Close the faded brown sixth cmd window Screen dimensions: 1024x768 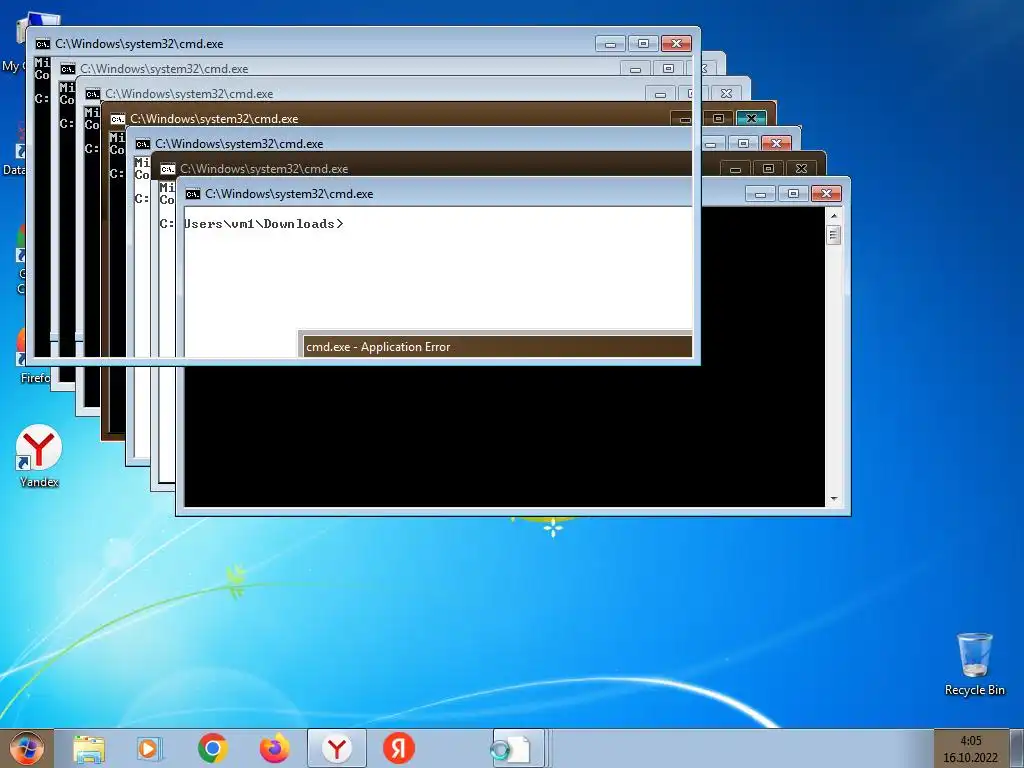click(801, 168)
